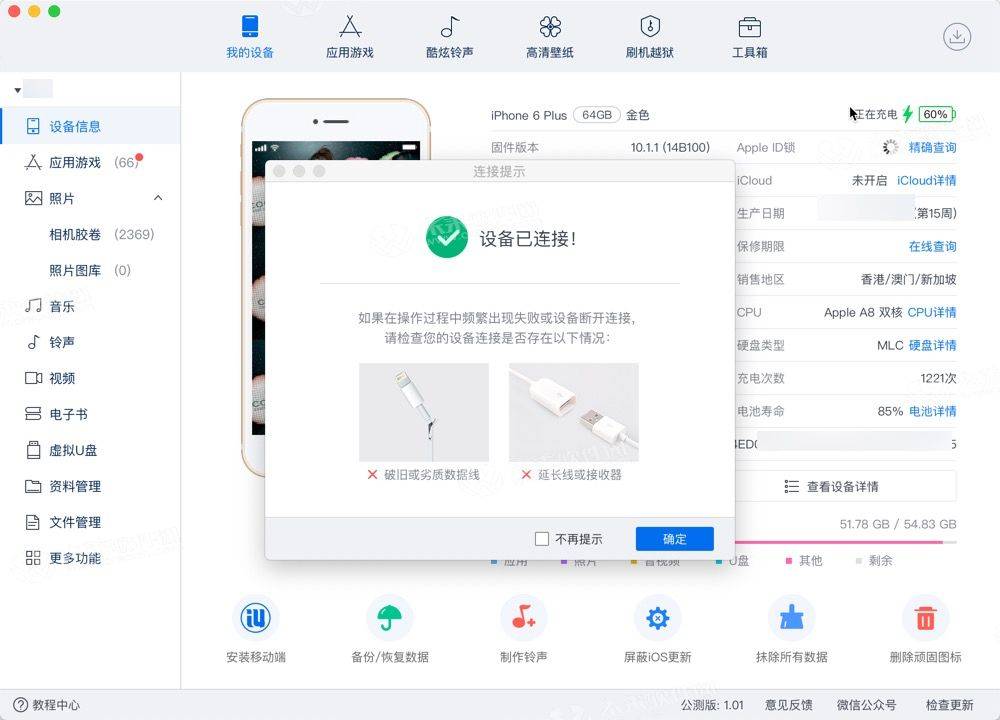Collapse the 照片 section chevron
This screenshot has height=720, width=1000.
click(158, 198)
